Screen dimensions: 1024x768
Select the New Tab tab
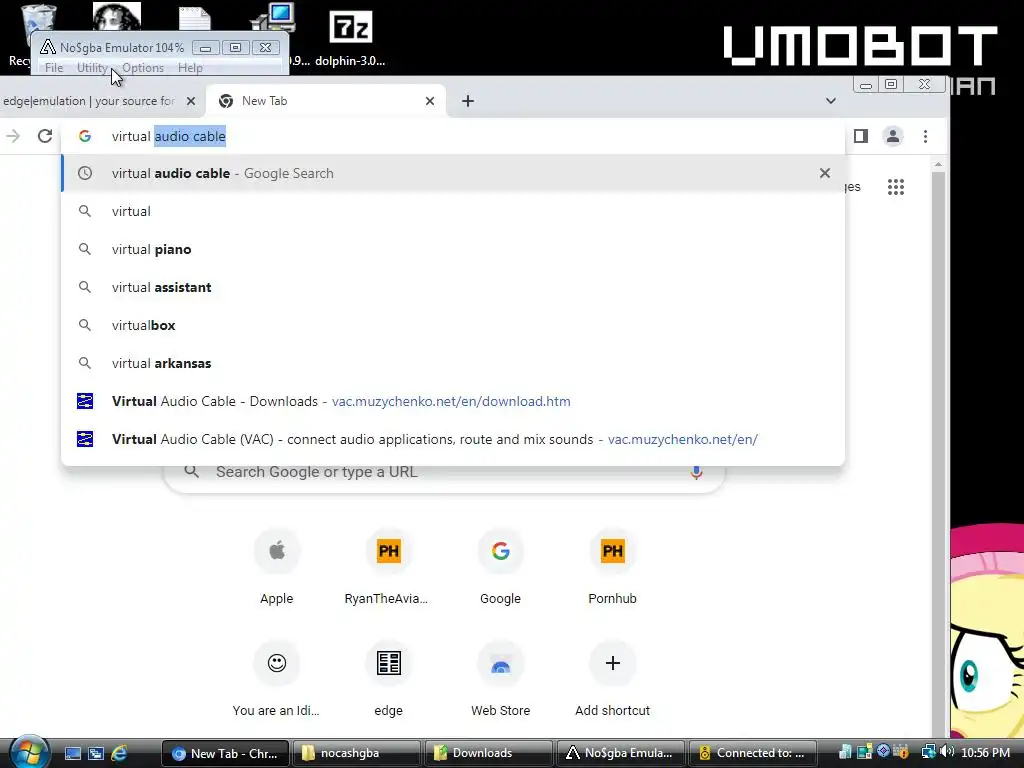coord(327,101)
